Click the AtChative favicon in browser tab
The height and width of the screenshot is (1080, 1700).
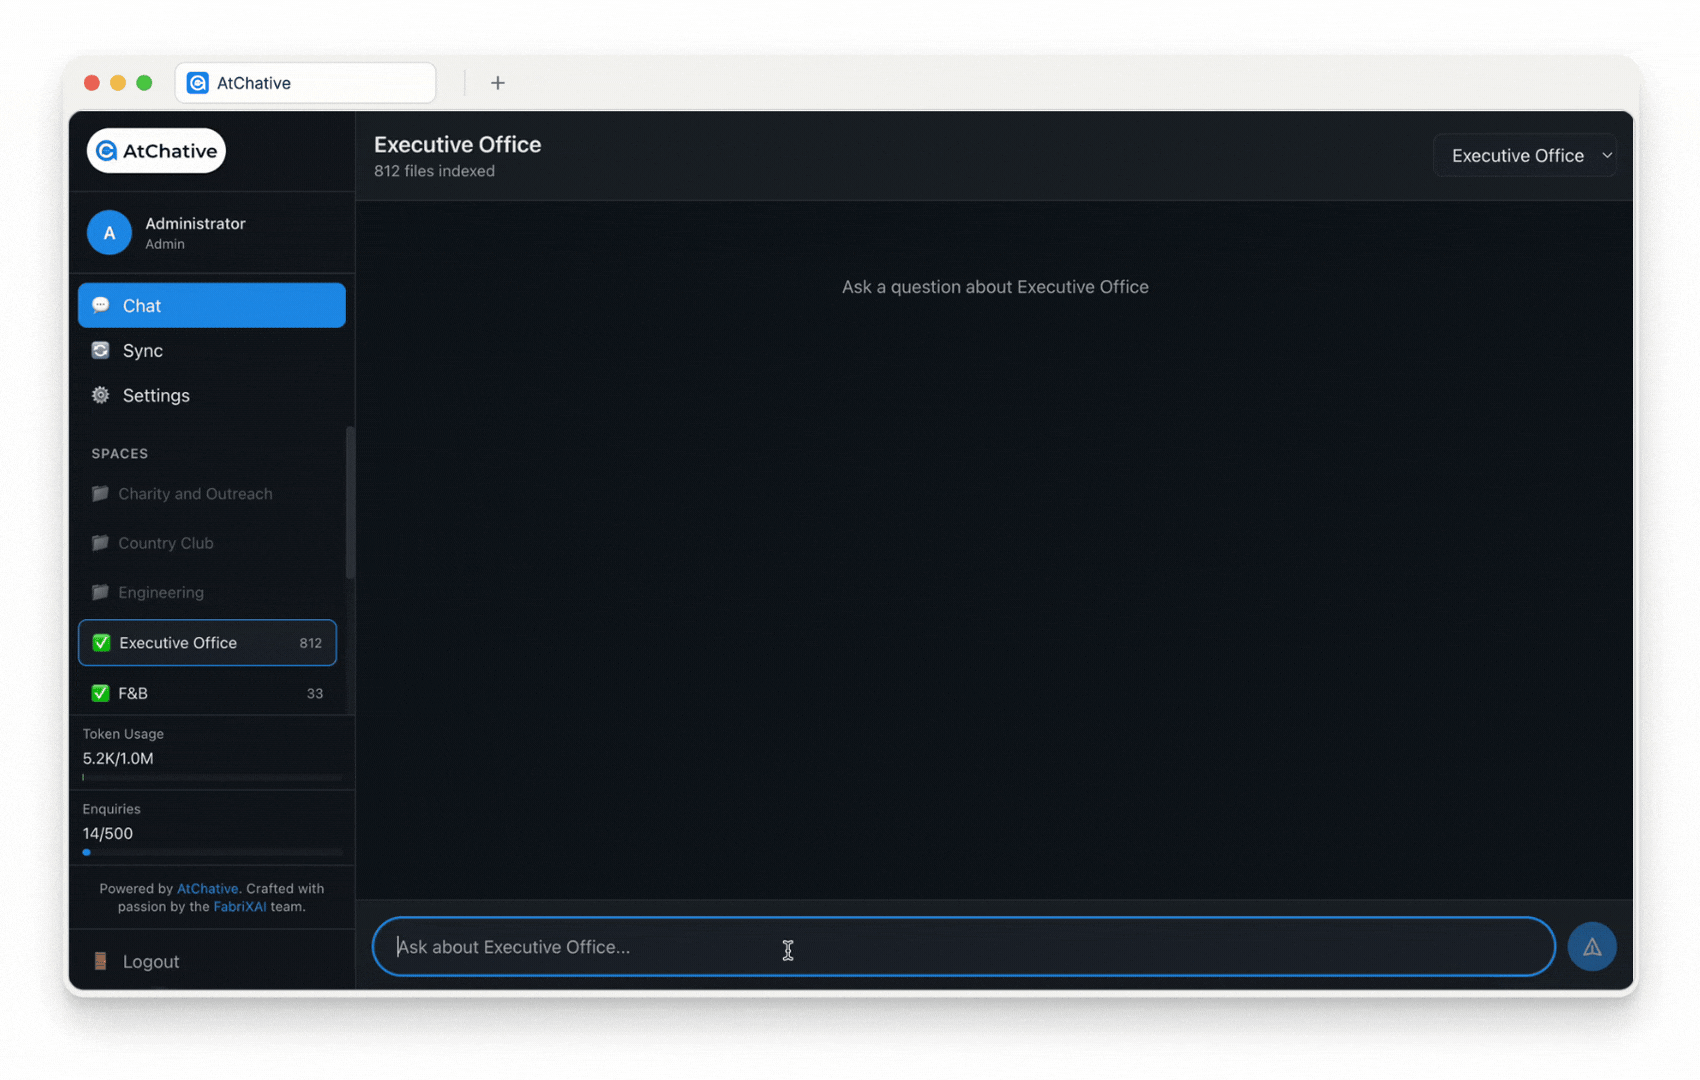click(198, 83)
